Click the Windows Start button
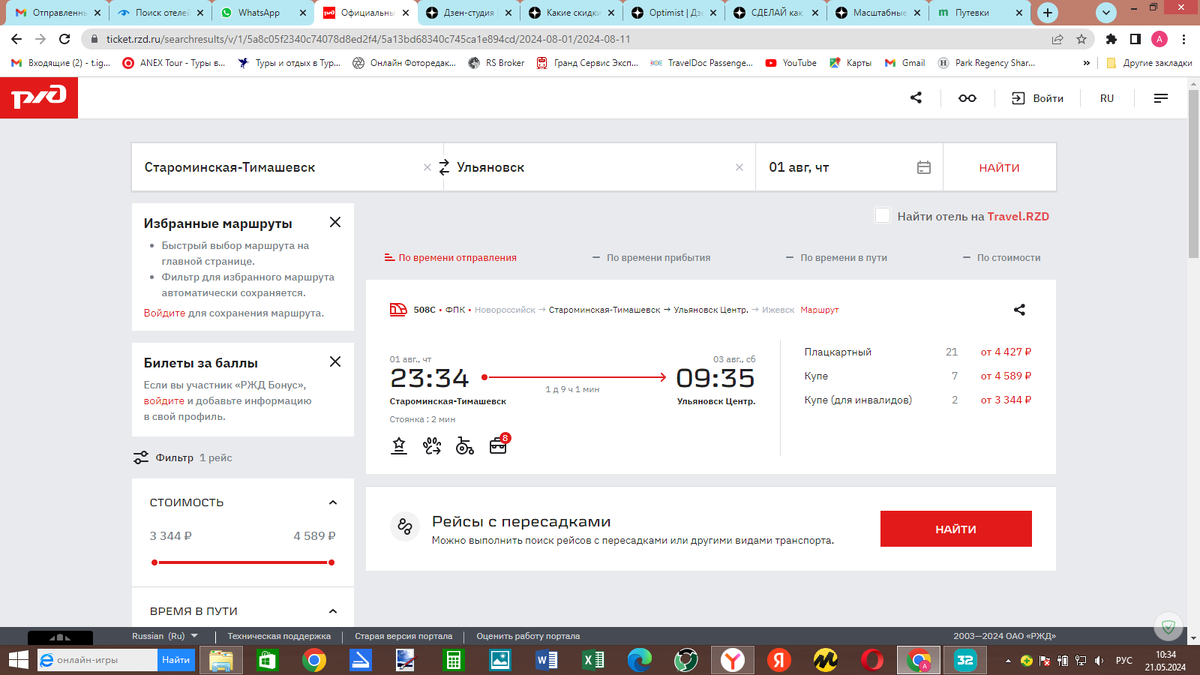 (x=17, y=660)
